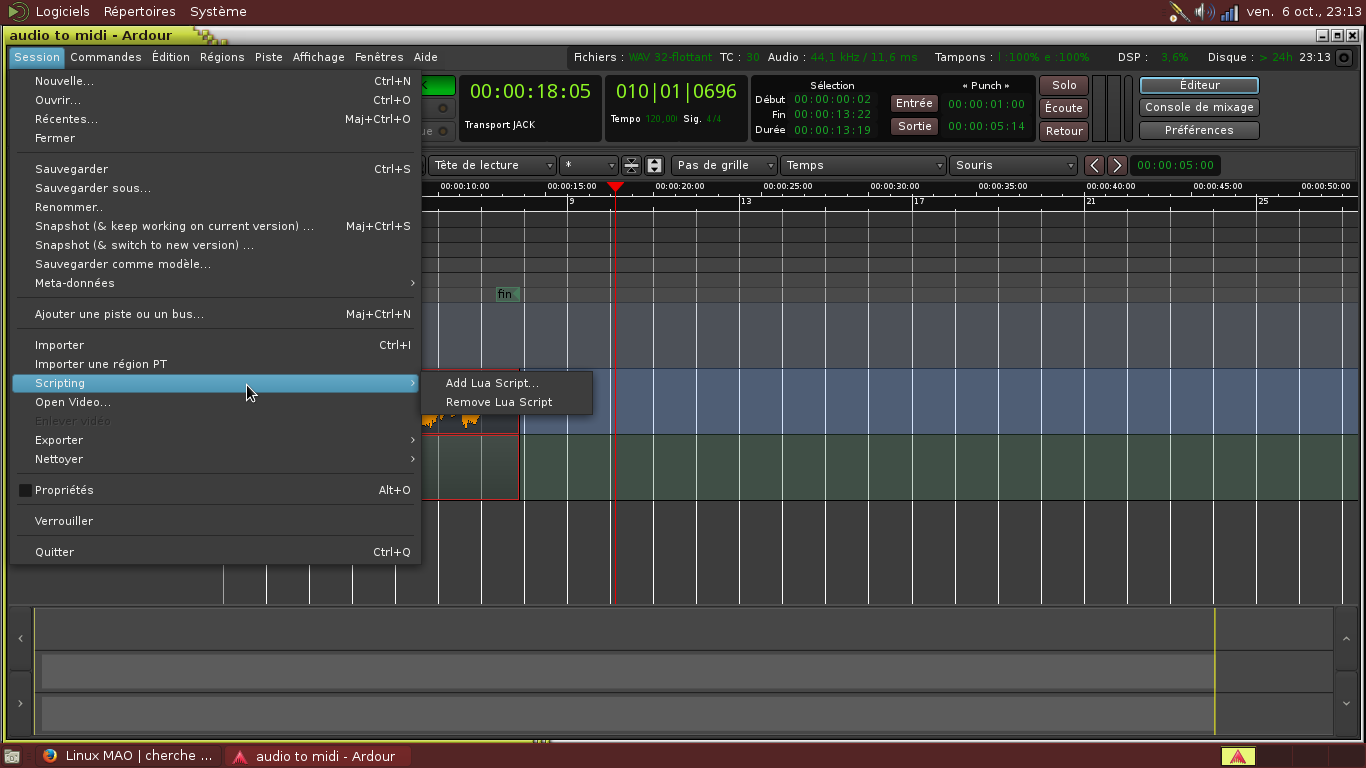Toggle the Solo indicator button
Image resolution: width=1366 pixels, height=768 pixels.
pos(1064,86)
